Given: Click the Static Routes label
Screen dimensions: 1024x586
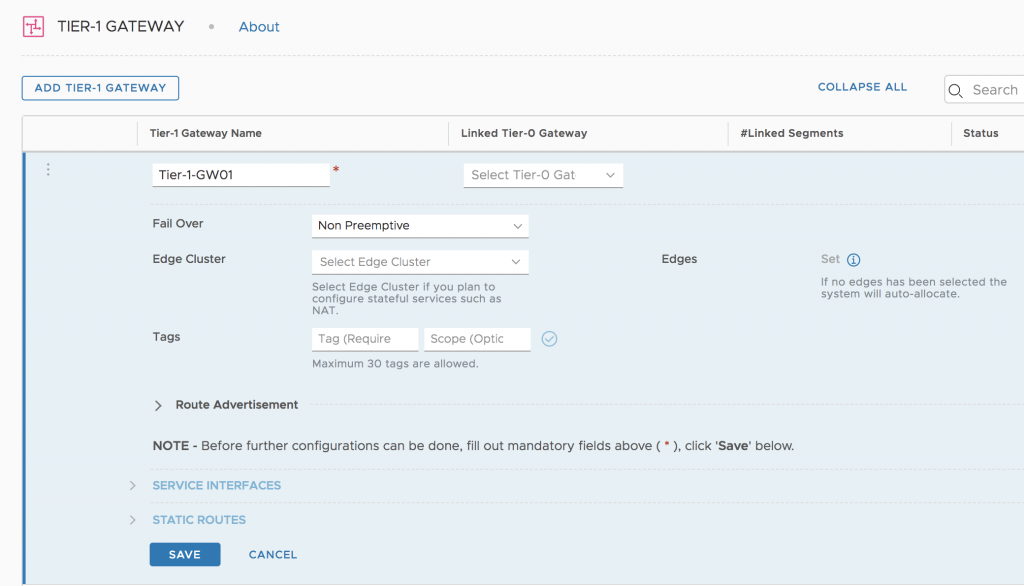Looking at the screenshot, I should [x=199, y=520].
